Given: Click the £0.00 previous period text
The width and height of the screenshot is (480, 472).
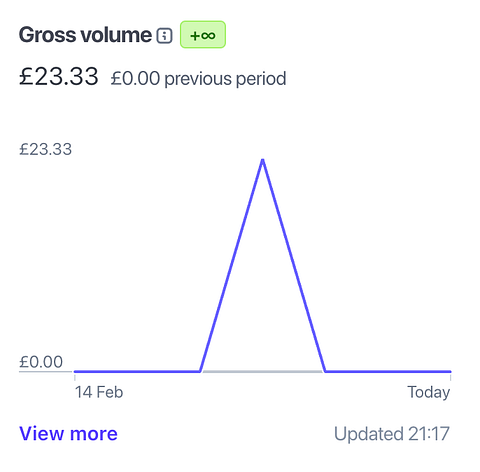Looking at the screenshot, I should 198,79.
